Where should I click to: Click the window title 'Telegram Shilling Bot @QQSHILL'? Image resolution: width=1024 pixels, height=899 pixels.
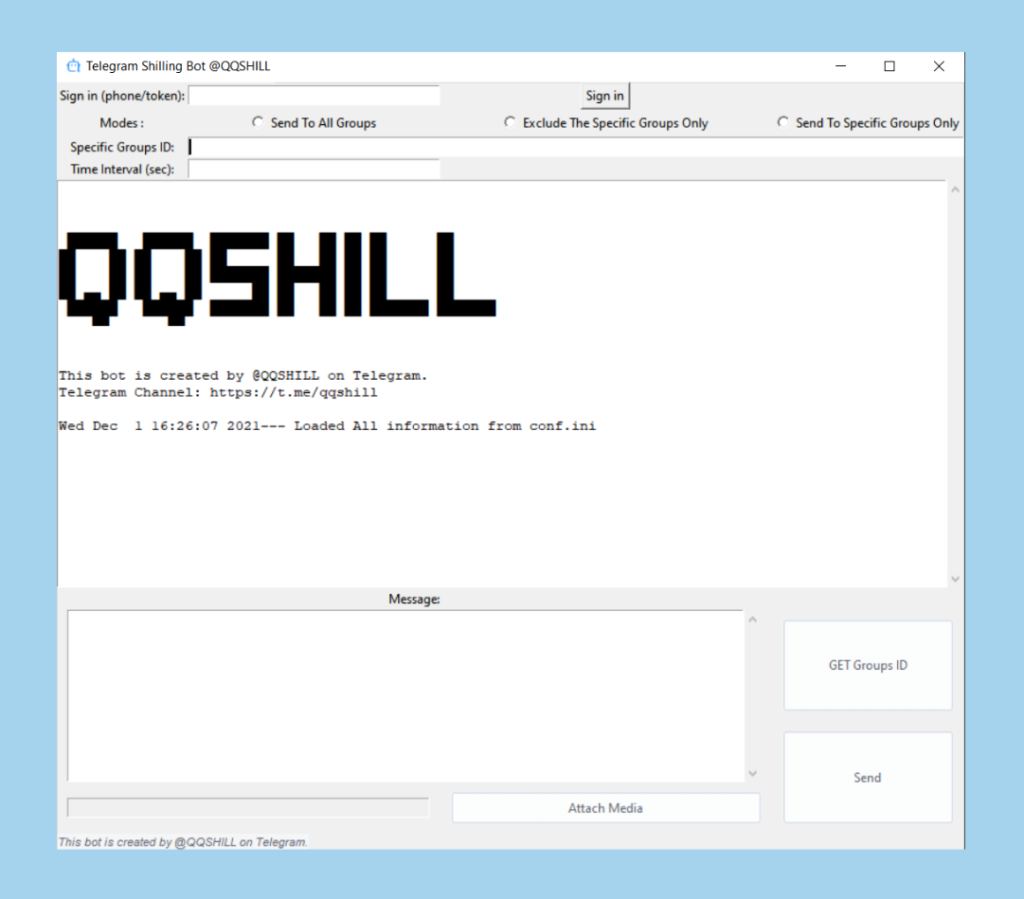click(178, 66)
